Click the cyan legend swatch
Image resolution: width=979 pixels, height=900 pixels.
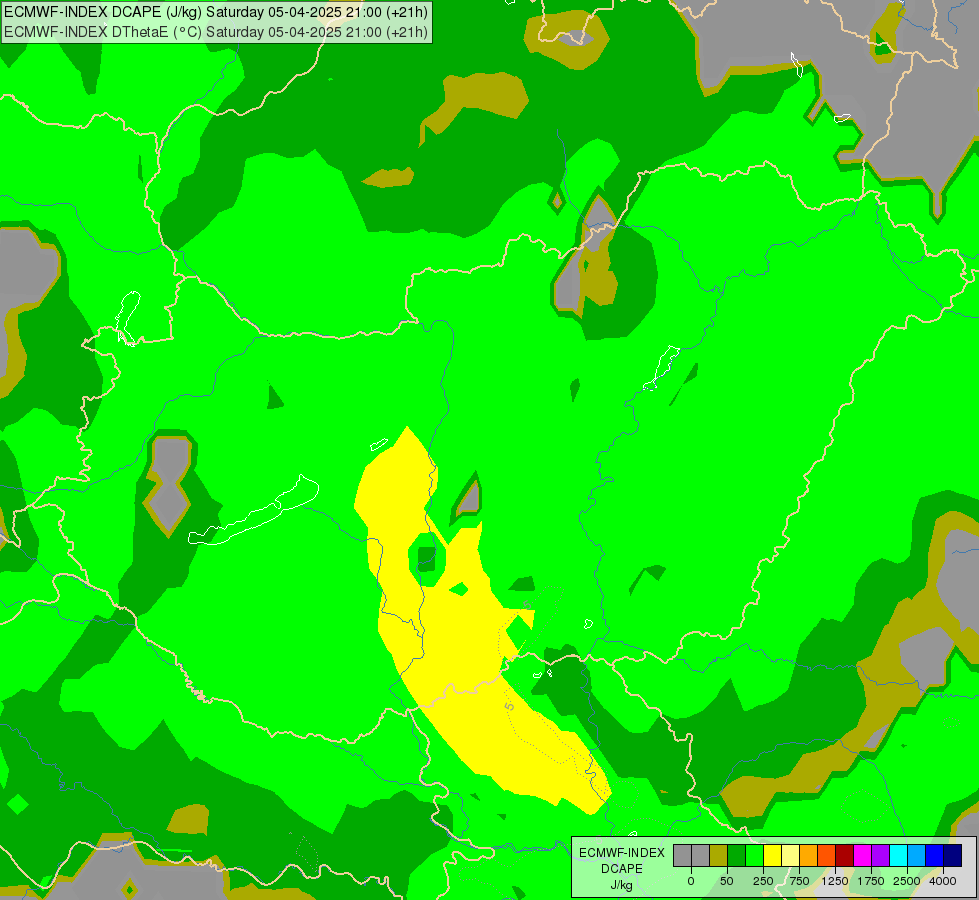pyautogui.click(x=898, y=855)
